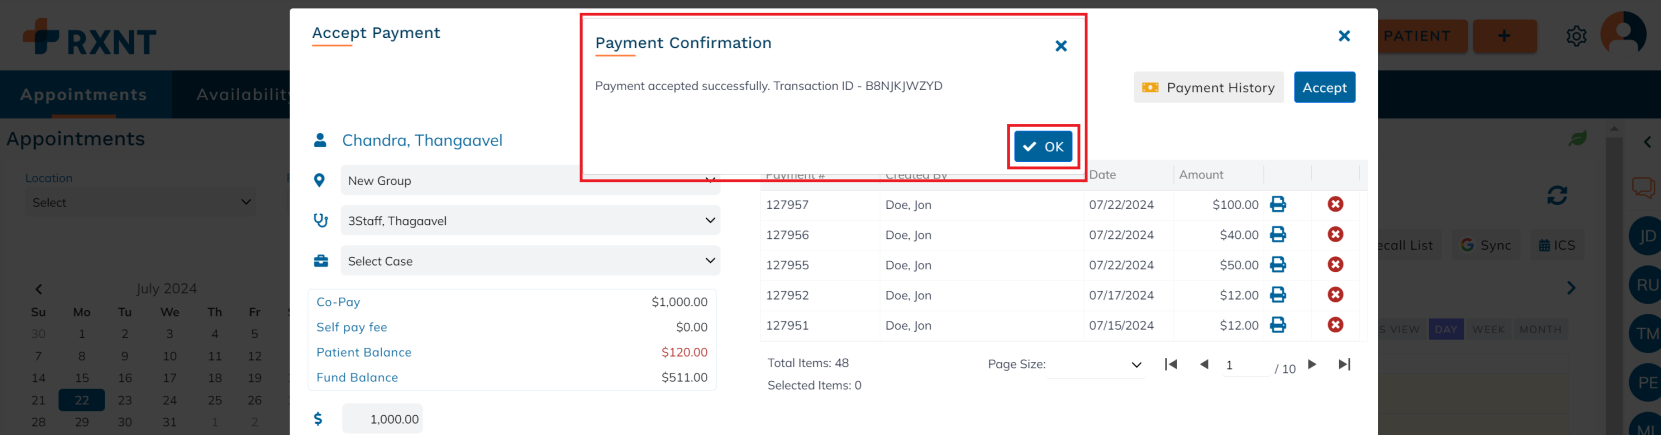Expand the 3Staff, Thagaavel provider dropdown
Image resolution: width=1661 pixels, height=435 pixels.
pos(530,221)
